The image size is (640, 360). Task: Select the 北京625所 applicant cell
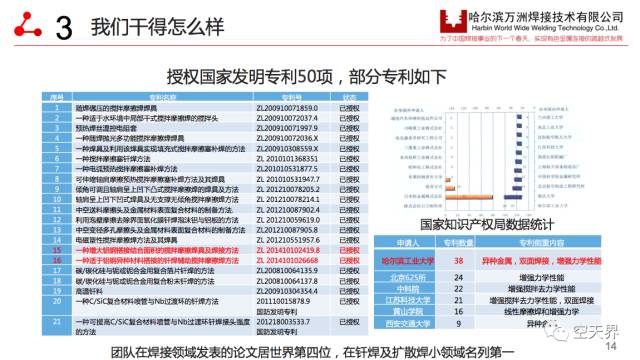tap(407, 278)
